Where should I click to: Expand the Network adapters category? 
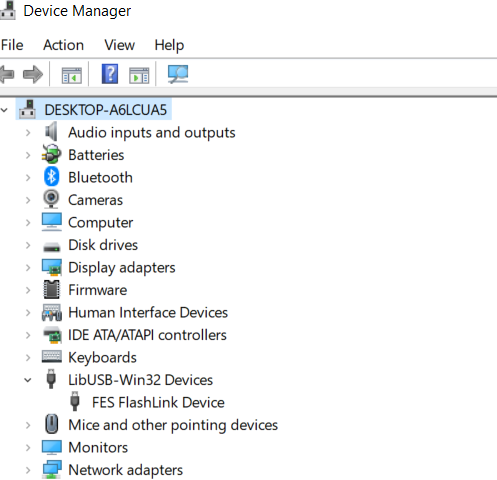(x=28, y=470)
